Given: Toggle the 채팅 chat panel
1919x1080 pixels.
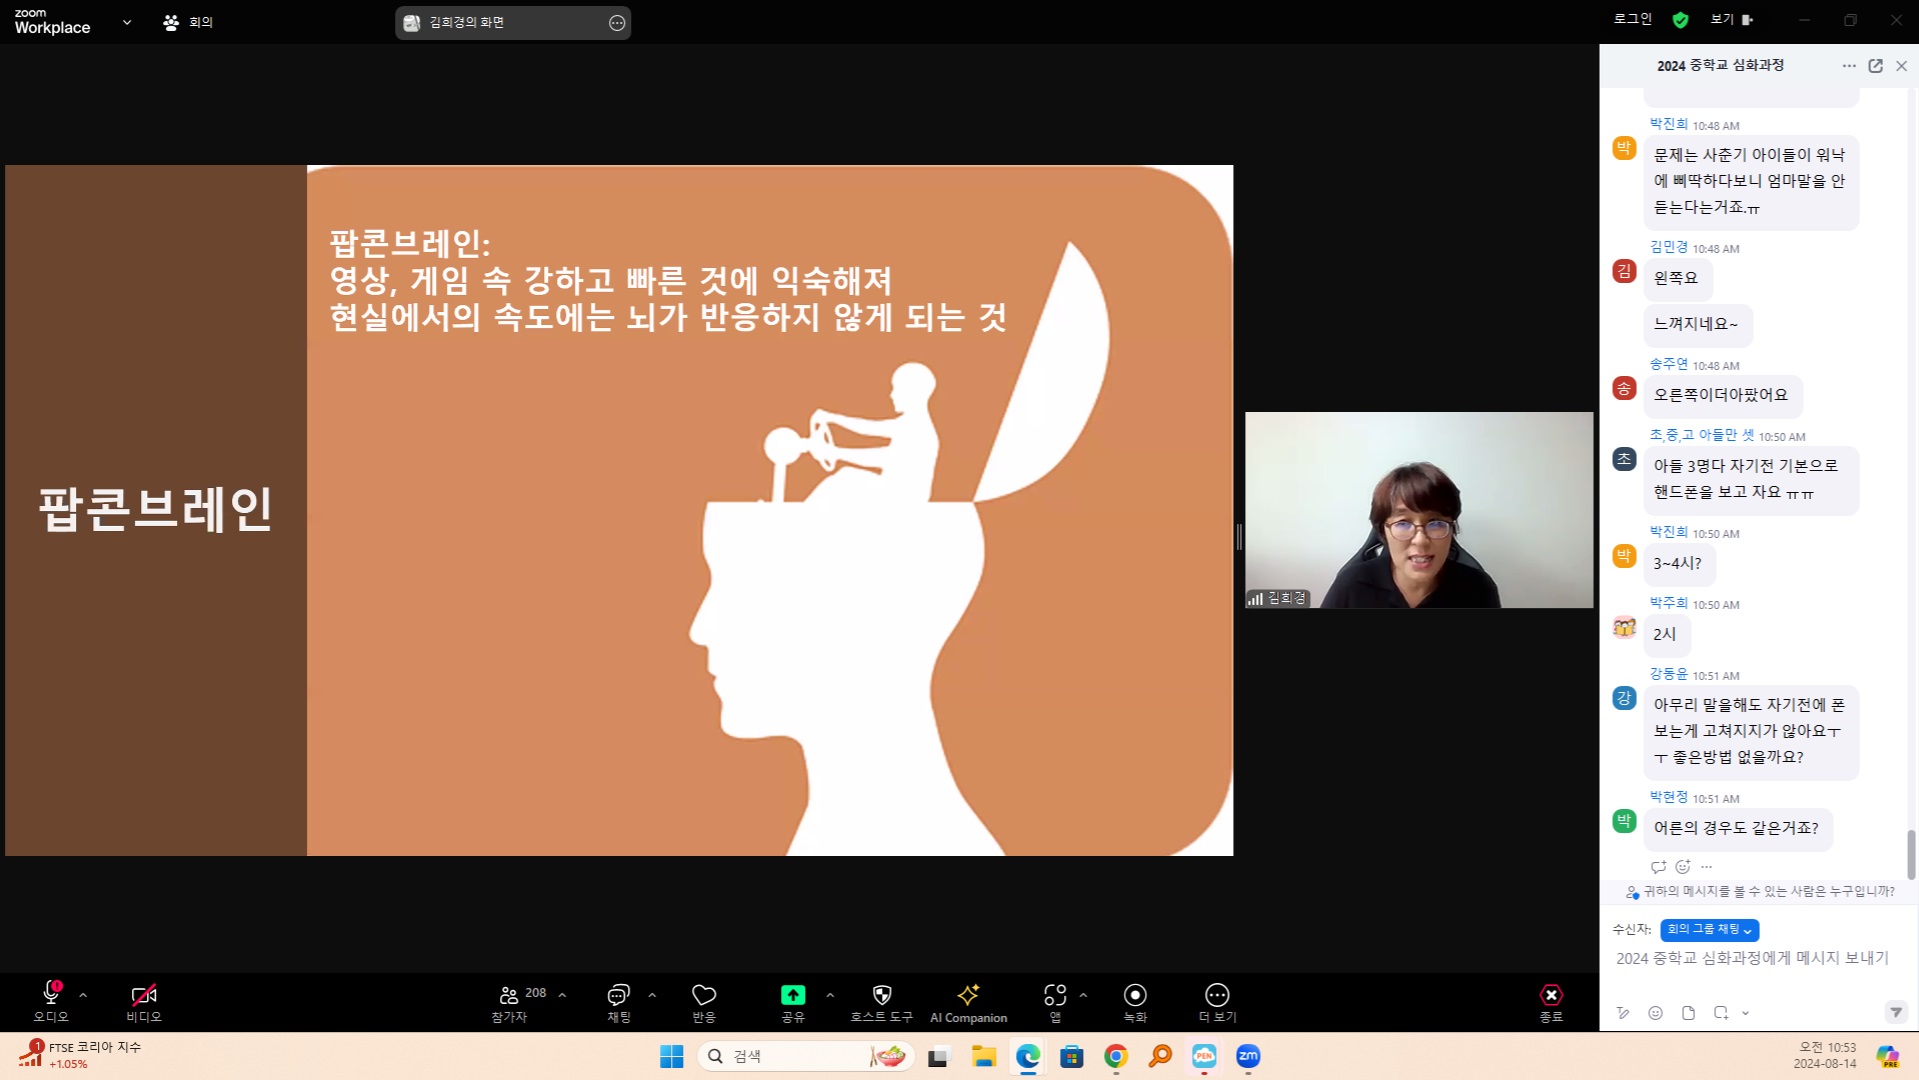Looking at the screenshot, I should [x=618, y=1002].
